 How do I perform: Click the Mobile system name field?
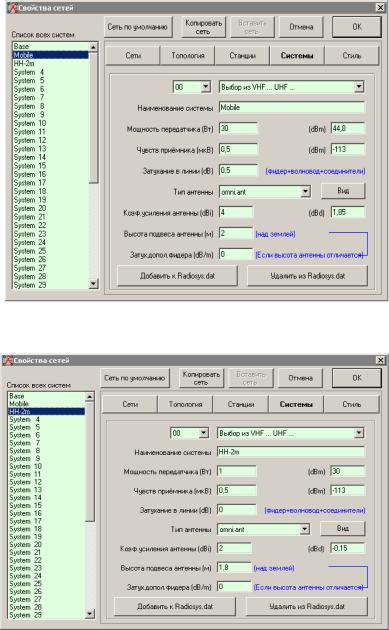[292, 107]
